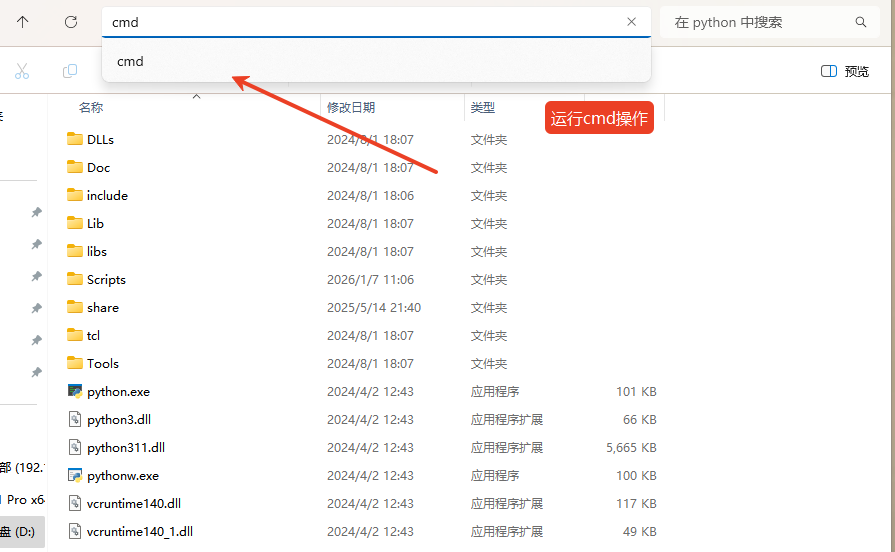Click the pythonw.exe file name
The height and width of the screenshot is (552, 895).
123,476
